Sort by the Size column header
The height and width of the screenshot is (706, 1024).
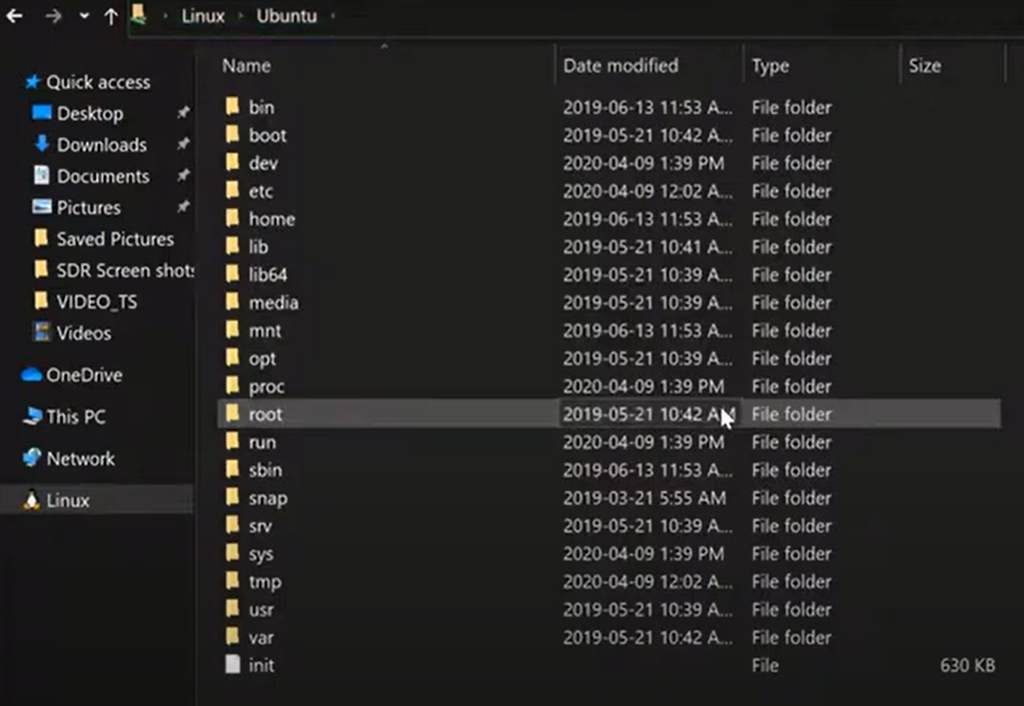(x=924, y=66)
